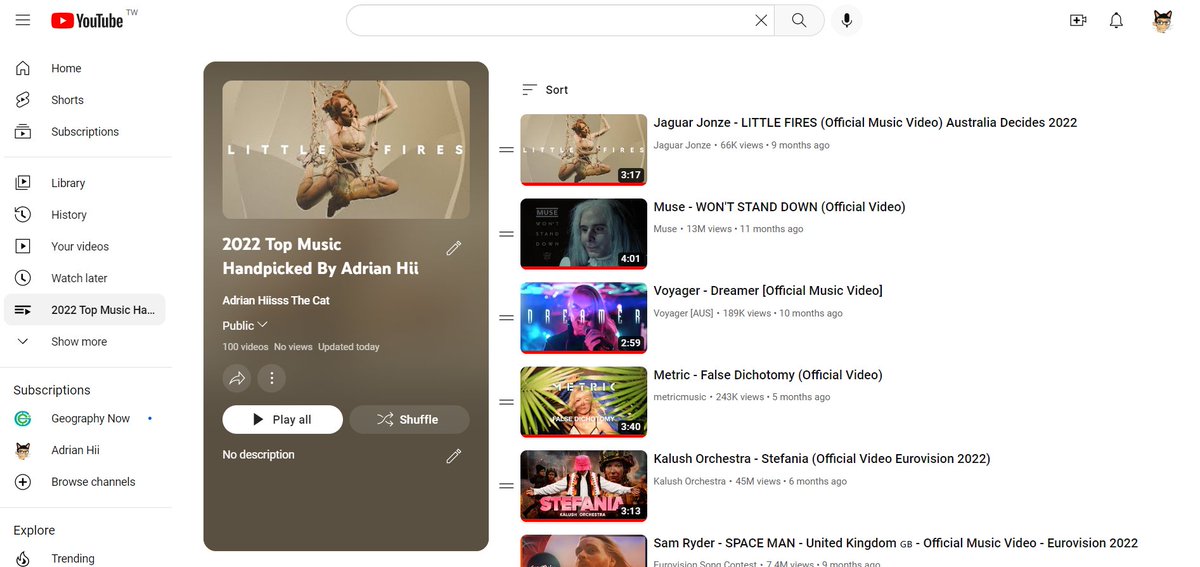
Task: Click the Kalush Orchestra Stefania thumbnail
Action: [x=583, y=486]
